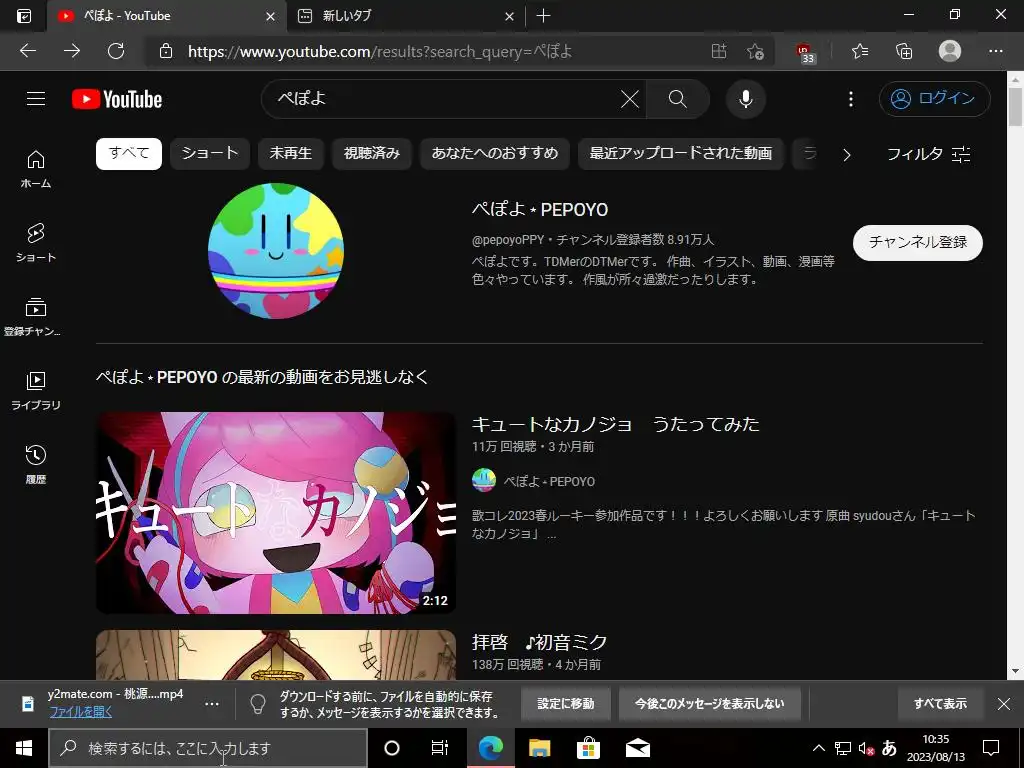
Task: Click 今後このメッセージを表示しない button
Action: tap(710, 704)
